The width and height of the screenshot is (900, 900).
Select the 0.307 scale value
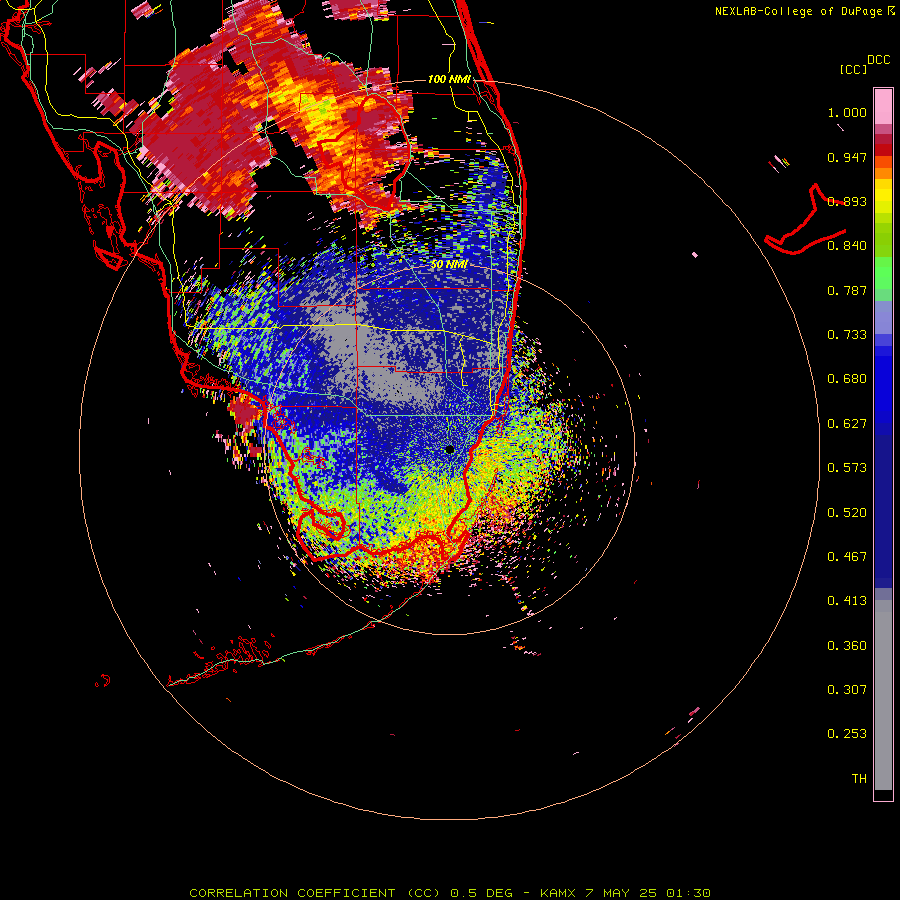pyautogui.click(x=847, y=690)
